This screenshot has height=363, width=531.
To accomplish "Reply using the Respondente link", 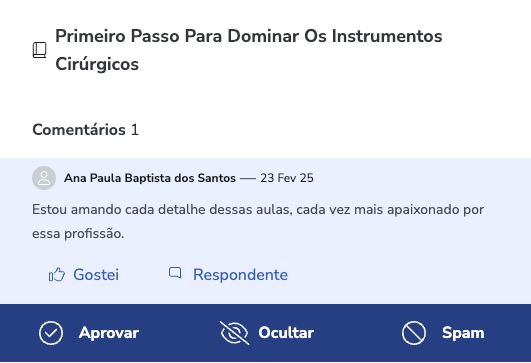I will click(228, 275).
